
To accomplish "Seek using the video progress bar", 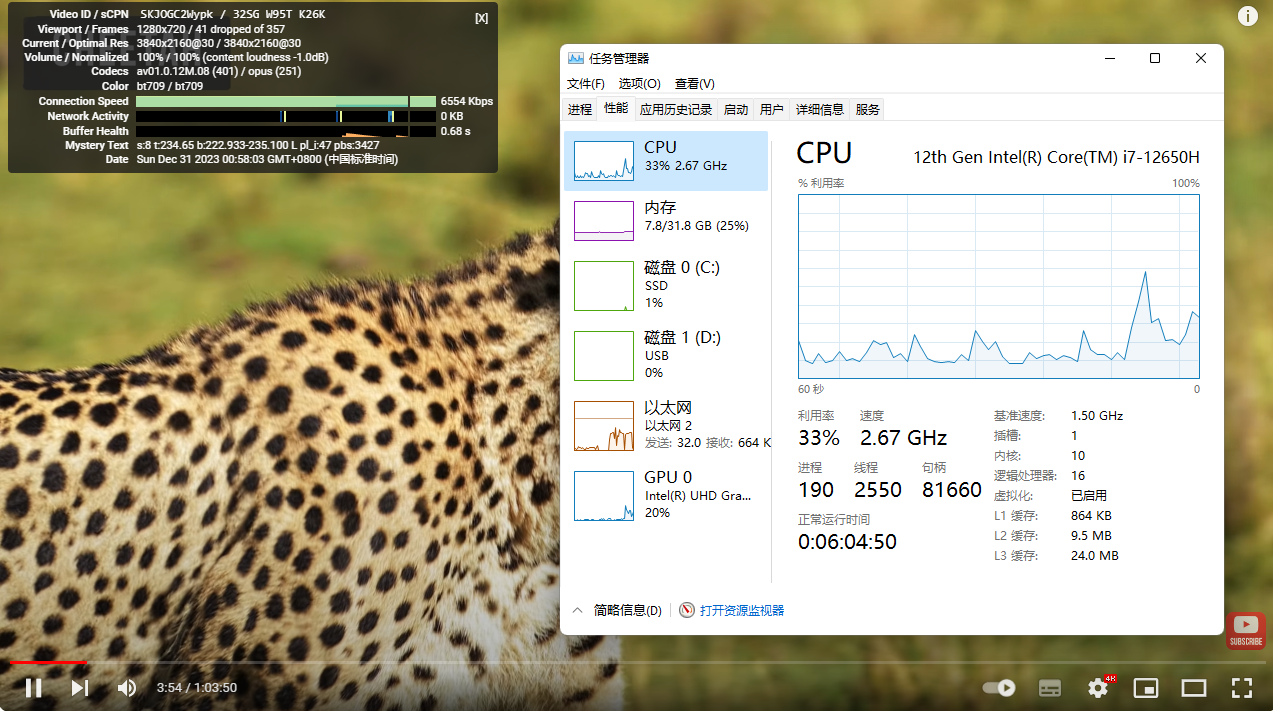I will pos(640,662).
